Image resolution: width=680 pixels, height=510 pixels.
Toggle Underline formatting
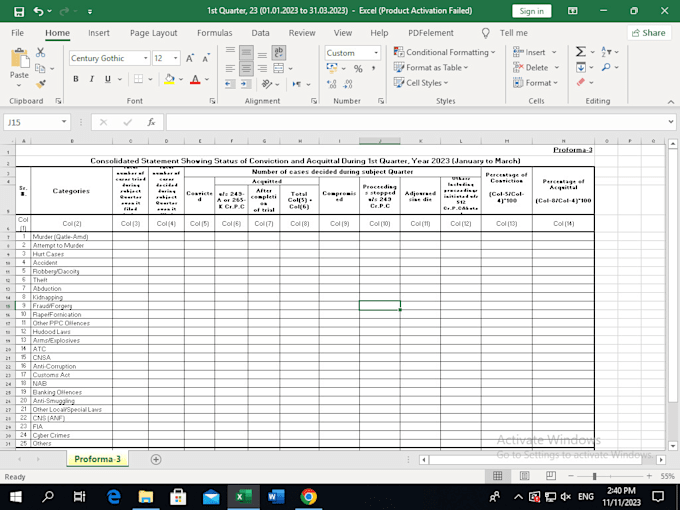tap(108, 79)
